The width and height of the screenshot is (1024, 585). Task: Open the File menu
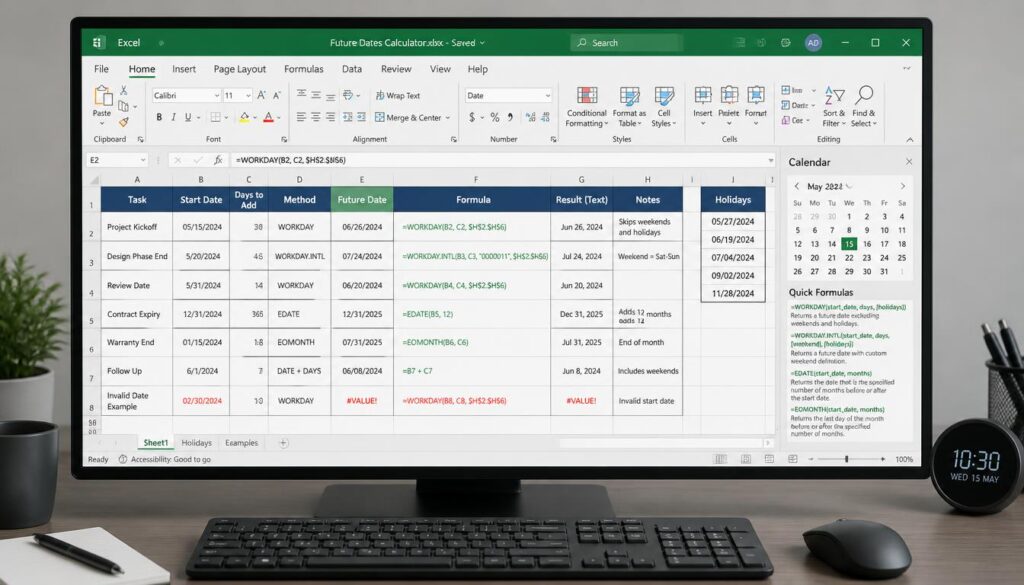(101, 69)
